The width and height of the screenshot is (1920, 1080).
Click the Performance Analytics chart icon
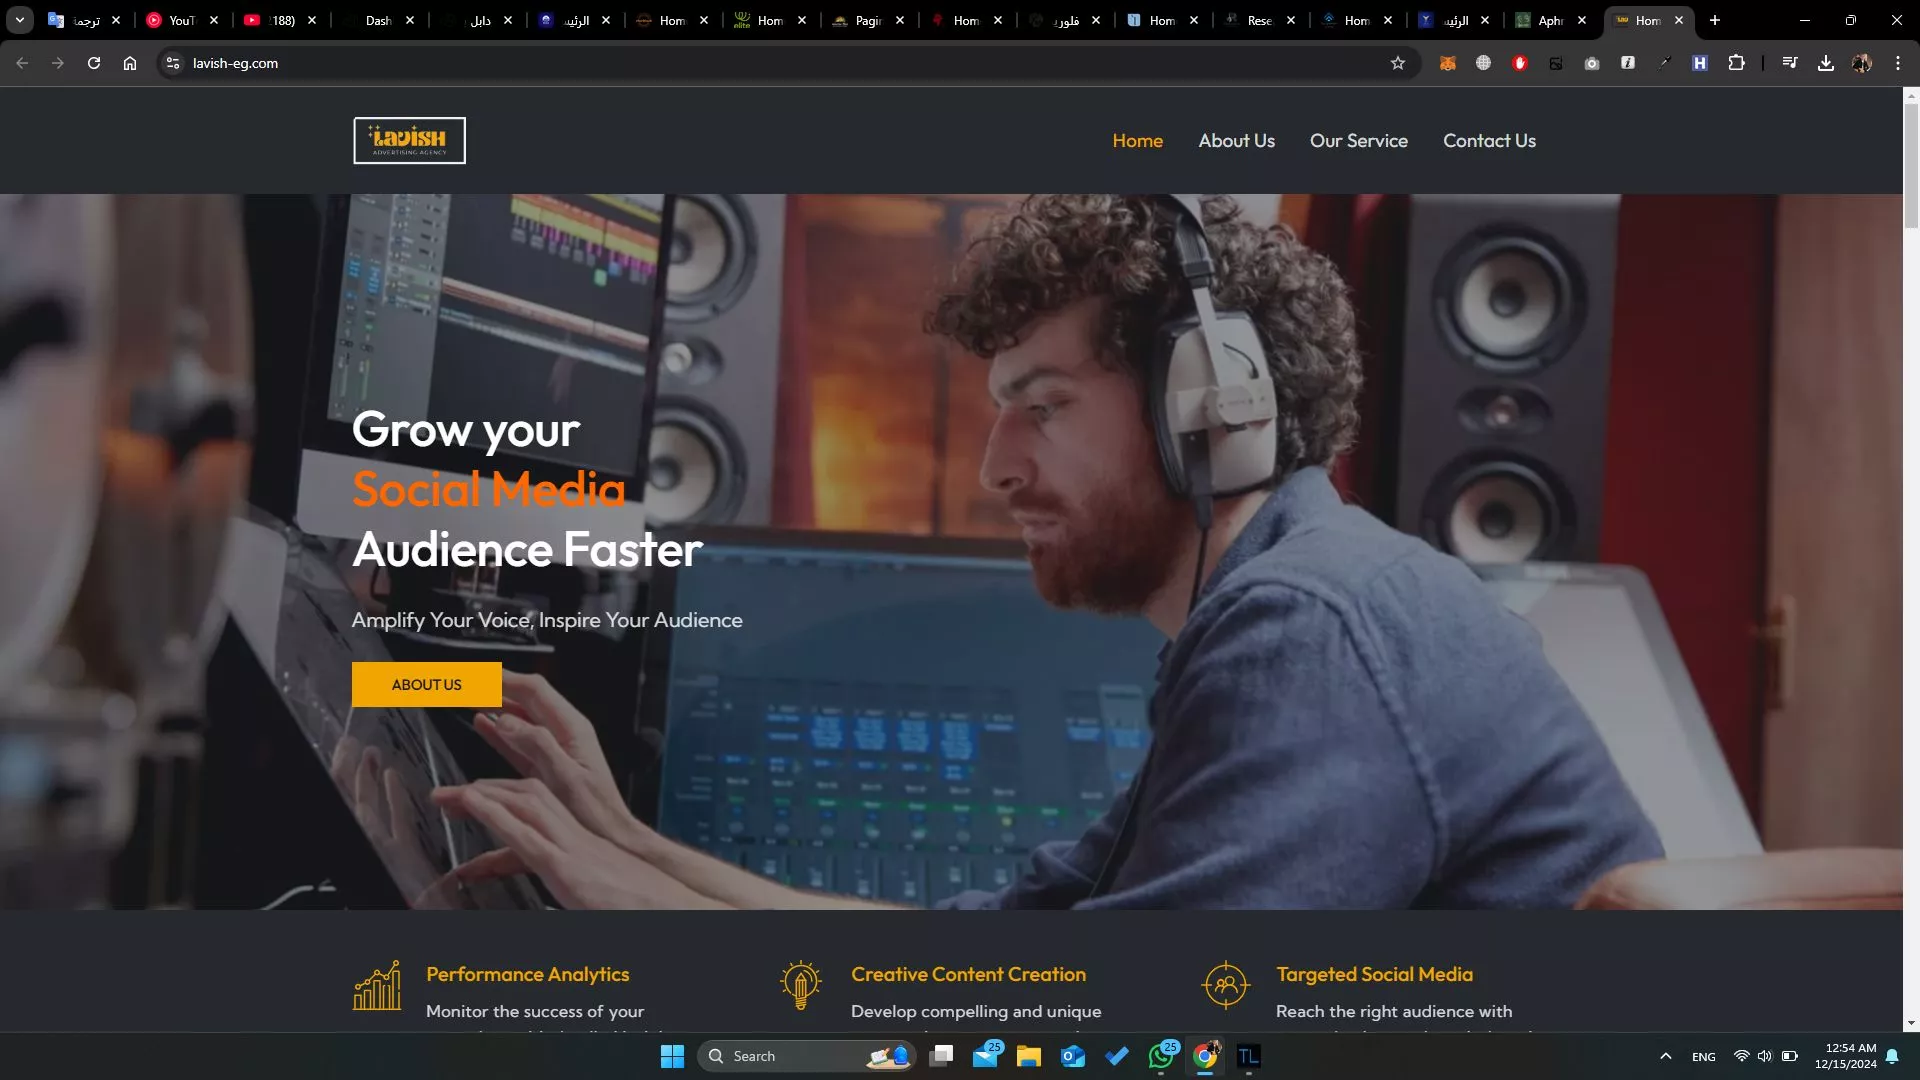377,986
